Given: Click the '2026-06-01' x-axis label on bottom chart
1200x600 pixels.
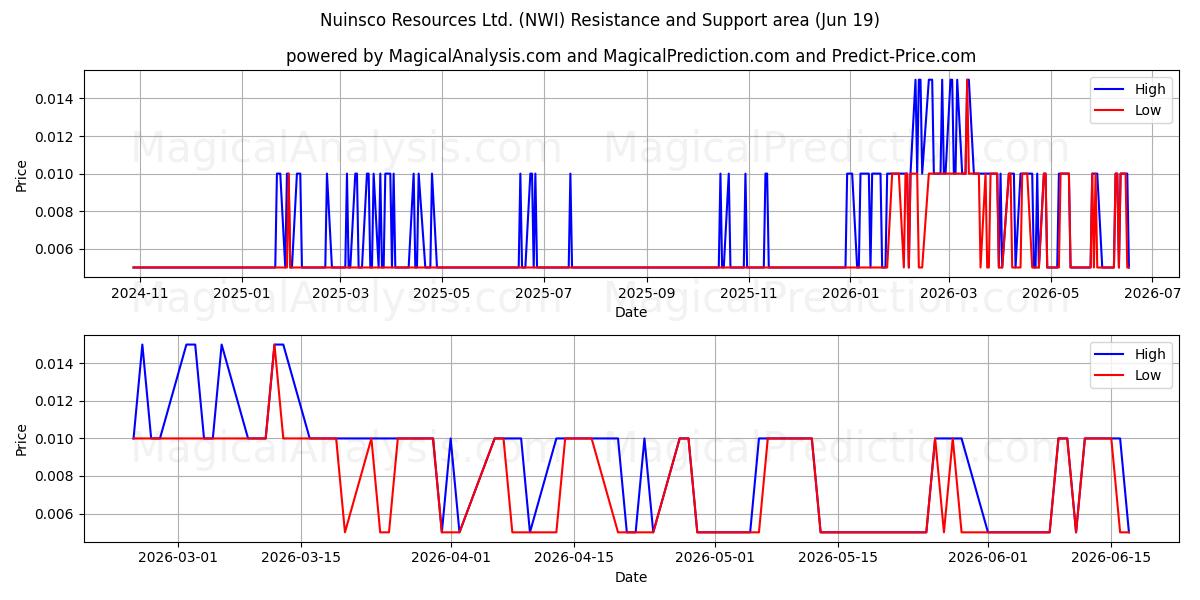Looking at the screenshot, I should pyautogui.click(x=988, y=558).
